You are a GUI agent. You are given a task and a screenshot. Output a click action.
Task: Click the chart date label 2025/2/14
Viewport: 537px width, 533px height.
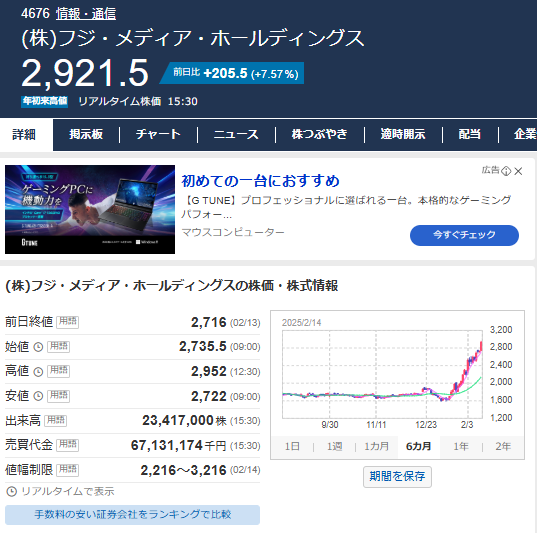pos(301,323)
